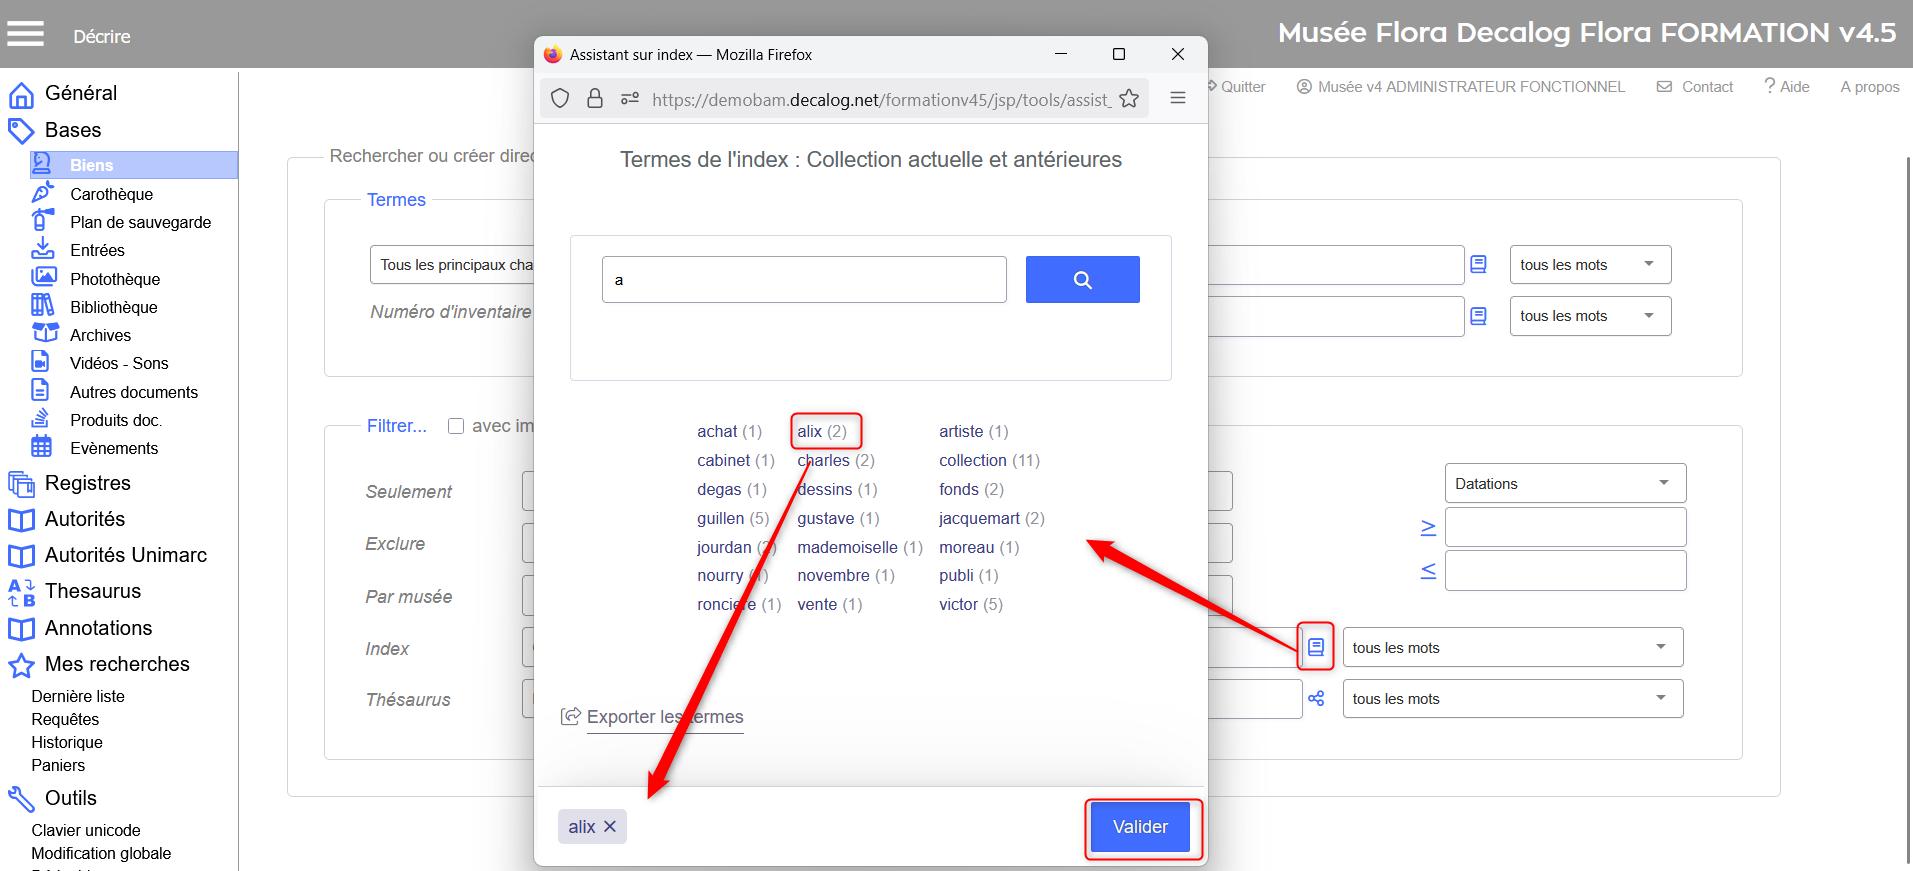
Task: Click the Produits doc. icon
Action: click(x=41, y=419)
